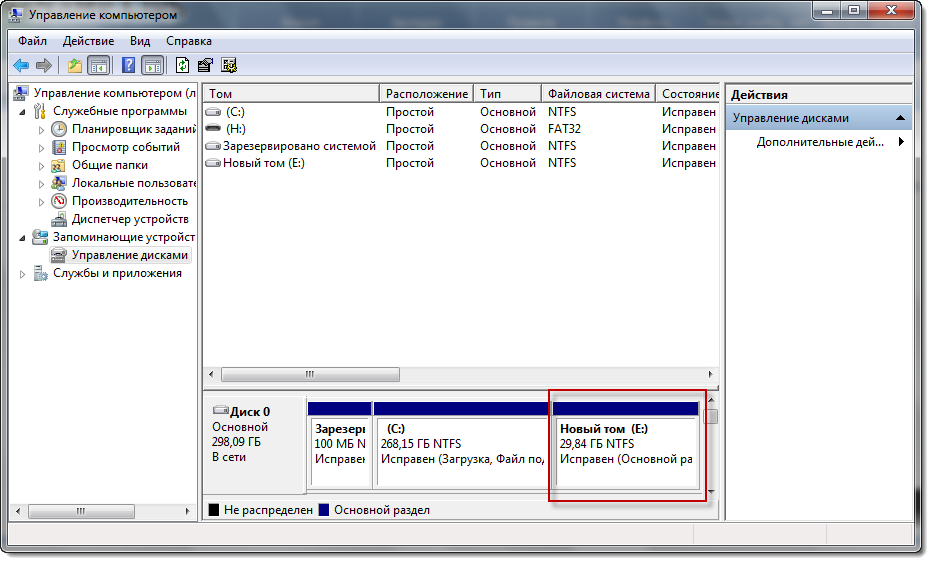Click the (H:) removable drive icon
932x563 pixels.
213,128
